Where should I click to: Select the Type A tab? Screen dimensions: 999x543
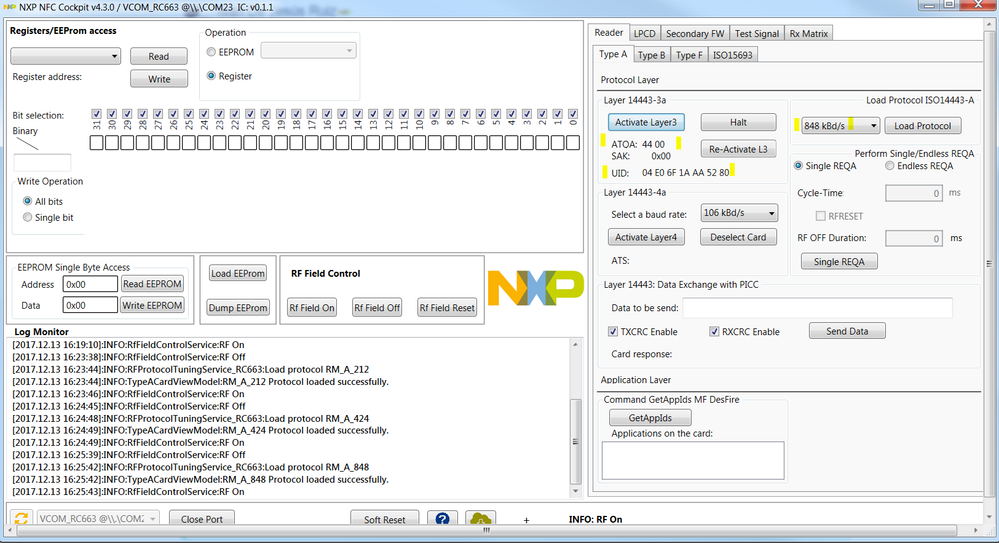pyautogui.click(x=613, y=54)
